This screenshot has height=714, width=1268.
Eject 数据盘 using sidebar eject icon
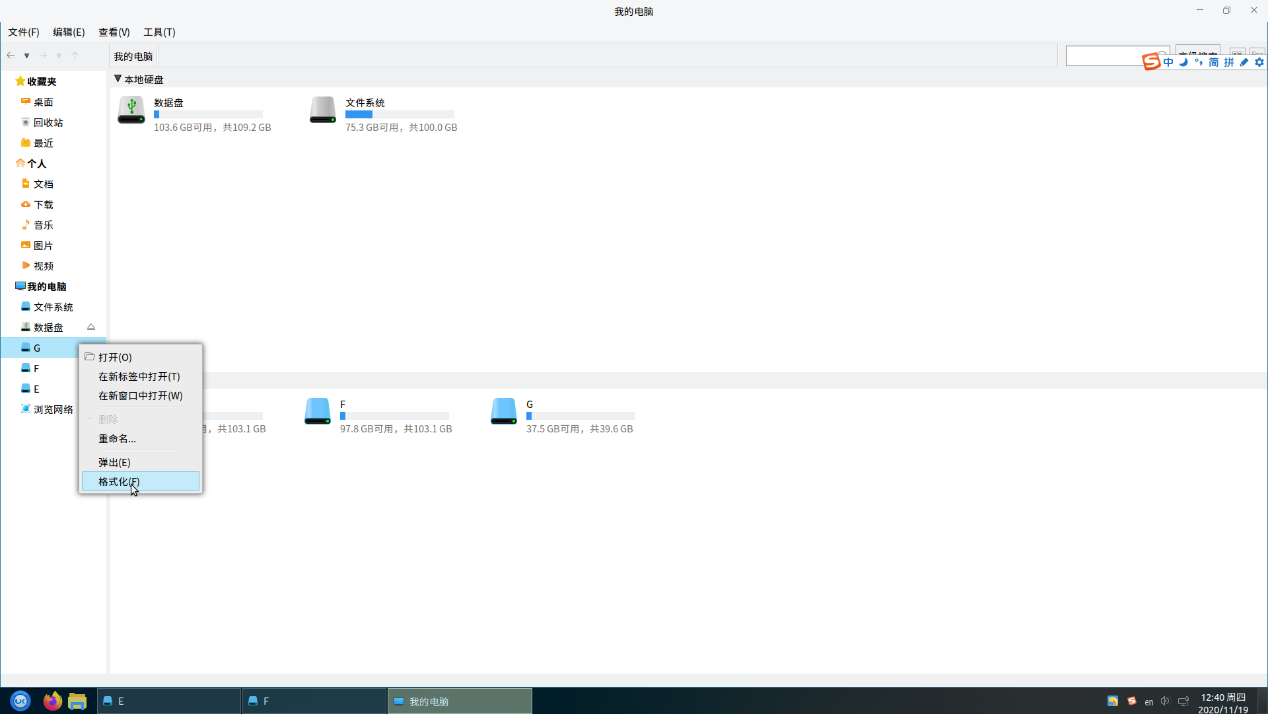(91, 327)
